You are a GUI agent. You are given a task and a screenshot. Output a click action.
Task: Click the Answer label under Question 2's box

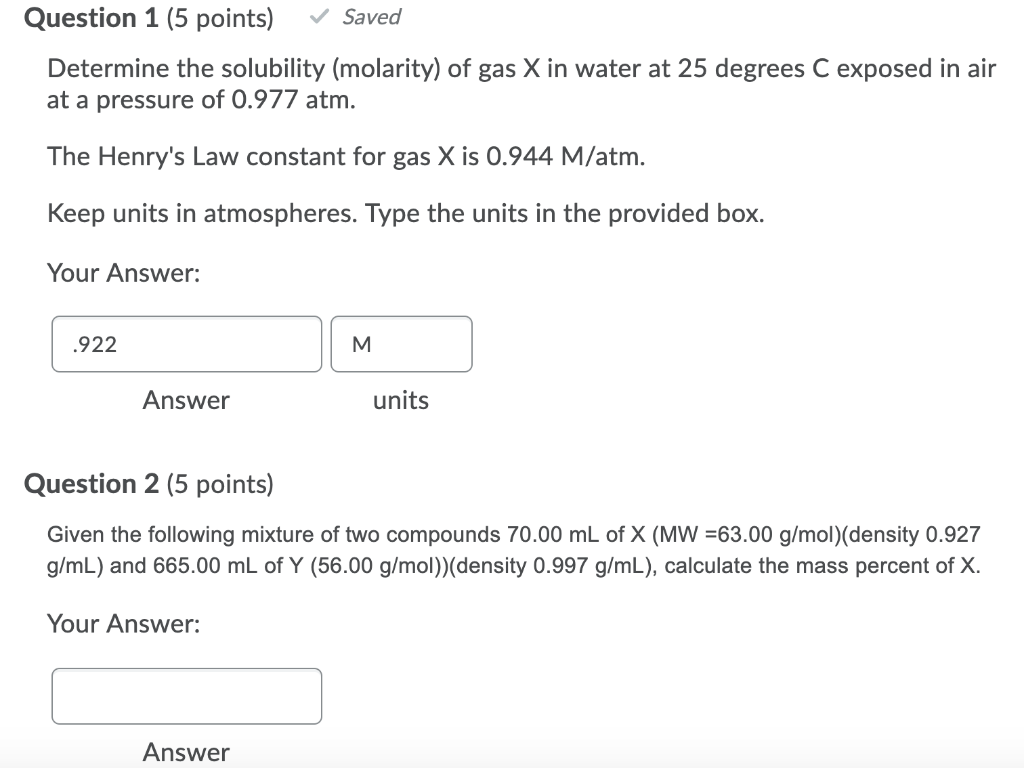tap(186, 751)
